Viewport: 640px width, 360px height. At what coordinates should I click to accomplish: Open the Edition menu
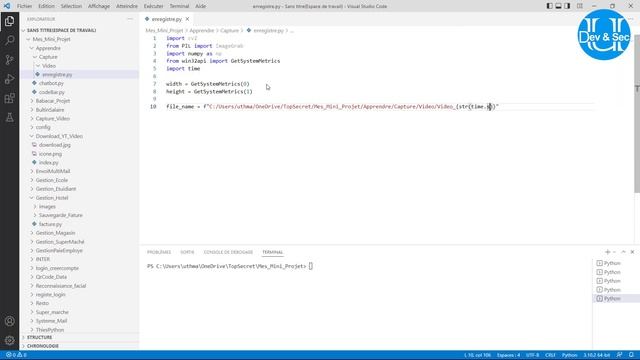(x=46, y=6)
